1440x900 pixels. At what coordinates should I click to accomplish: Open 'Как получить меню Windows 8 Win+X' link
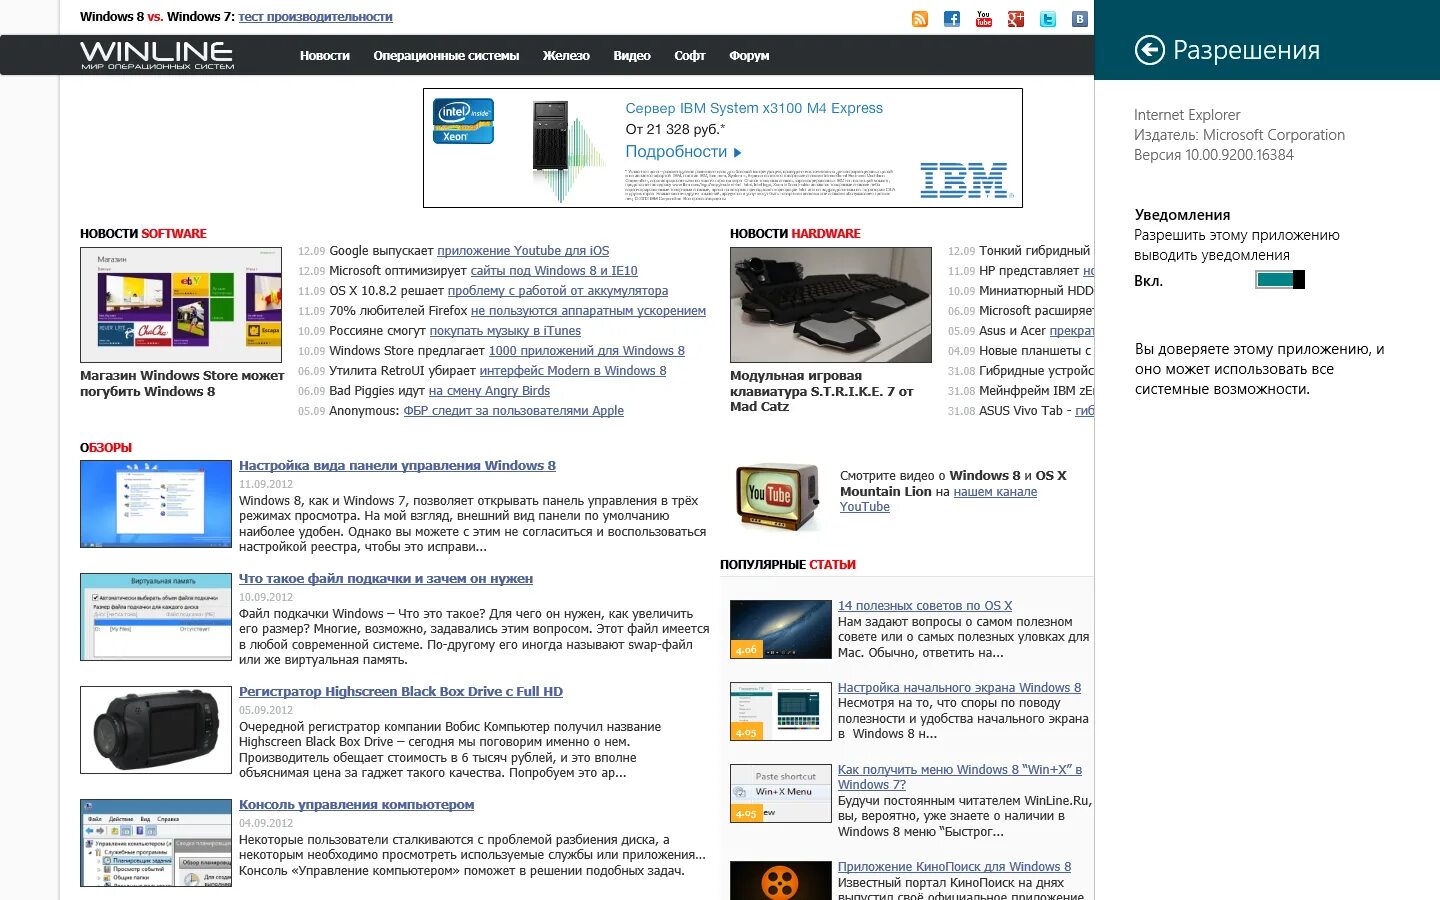click(x=960, y=777)
